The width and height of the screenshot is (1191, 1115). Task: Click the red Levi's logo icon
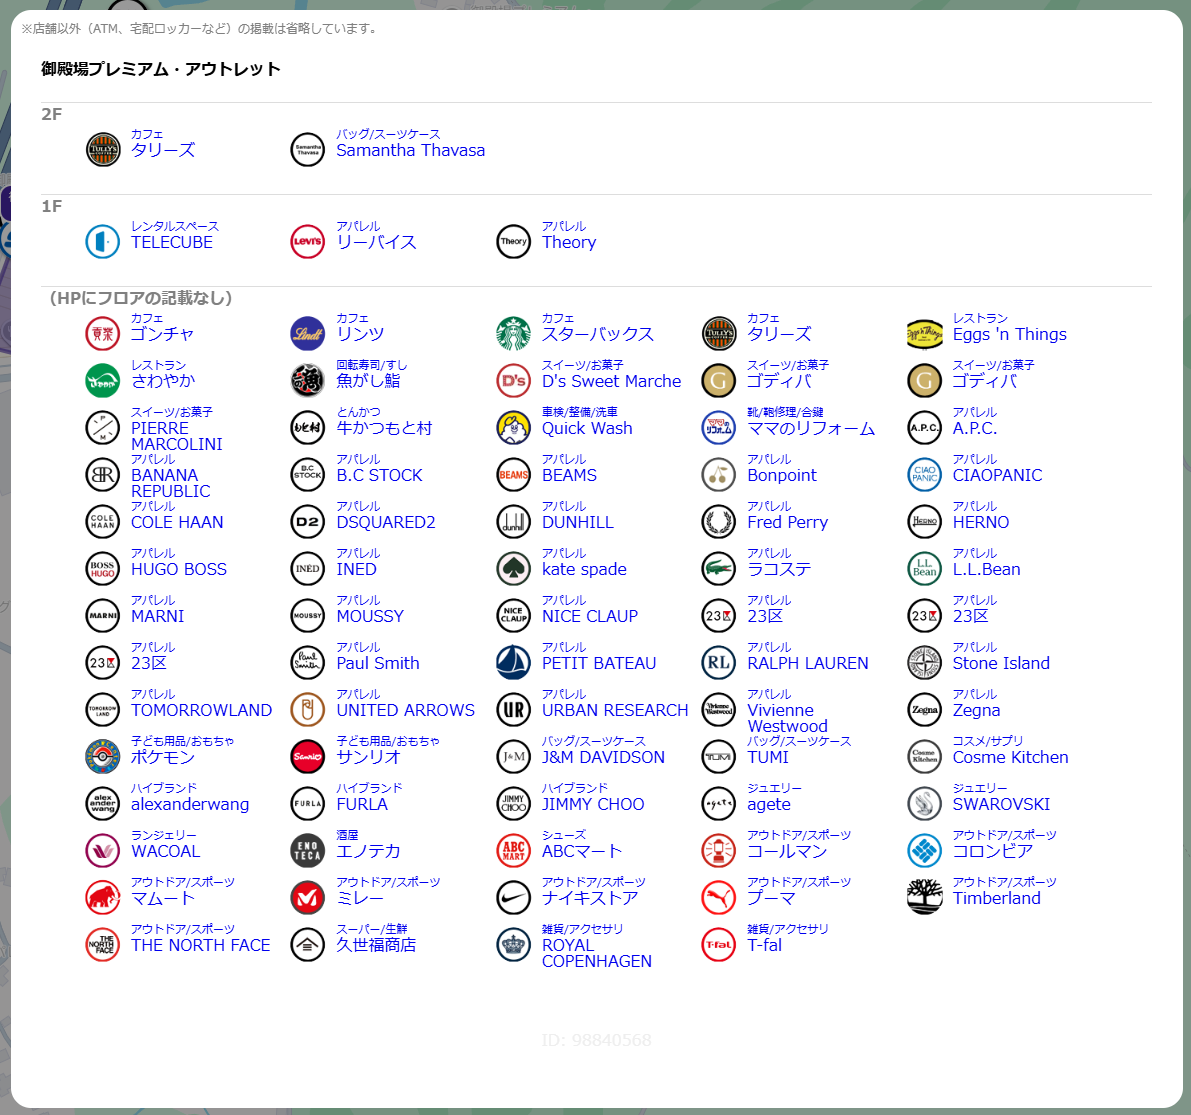(307, 242)
